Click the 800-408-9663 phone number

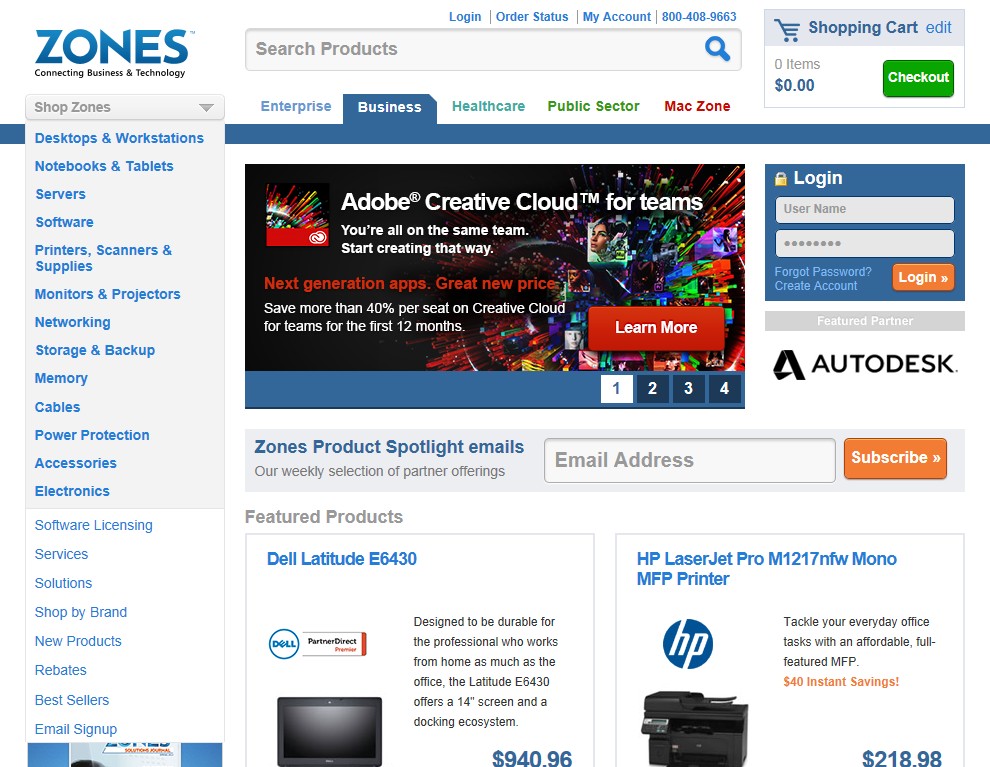[x=699, y=17]
